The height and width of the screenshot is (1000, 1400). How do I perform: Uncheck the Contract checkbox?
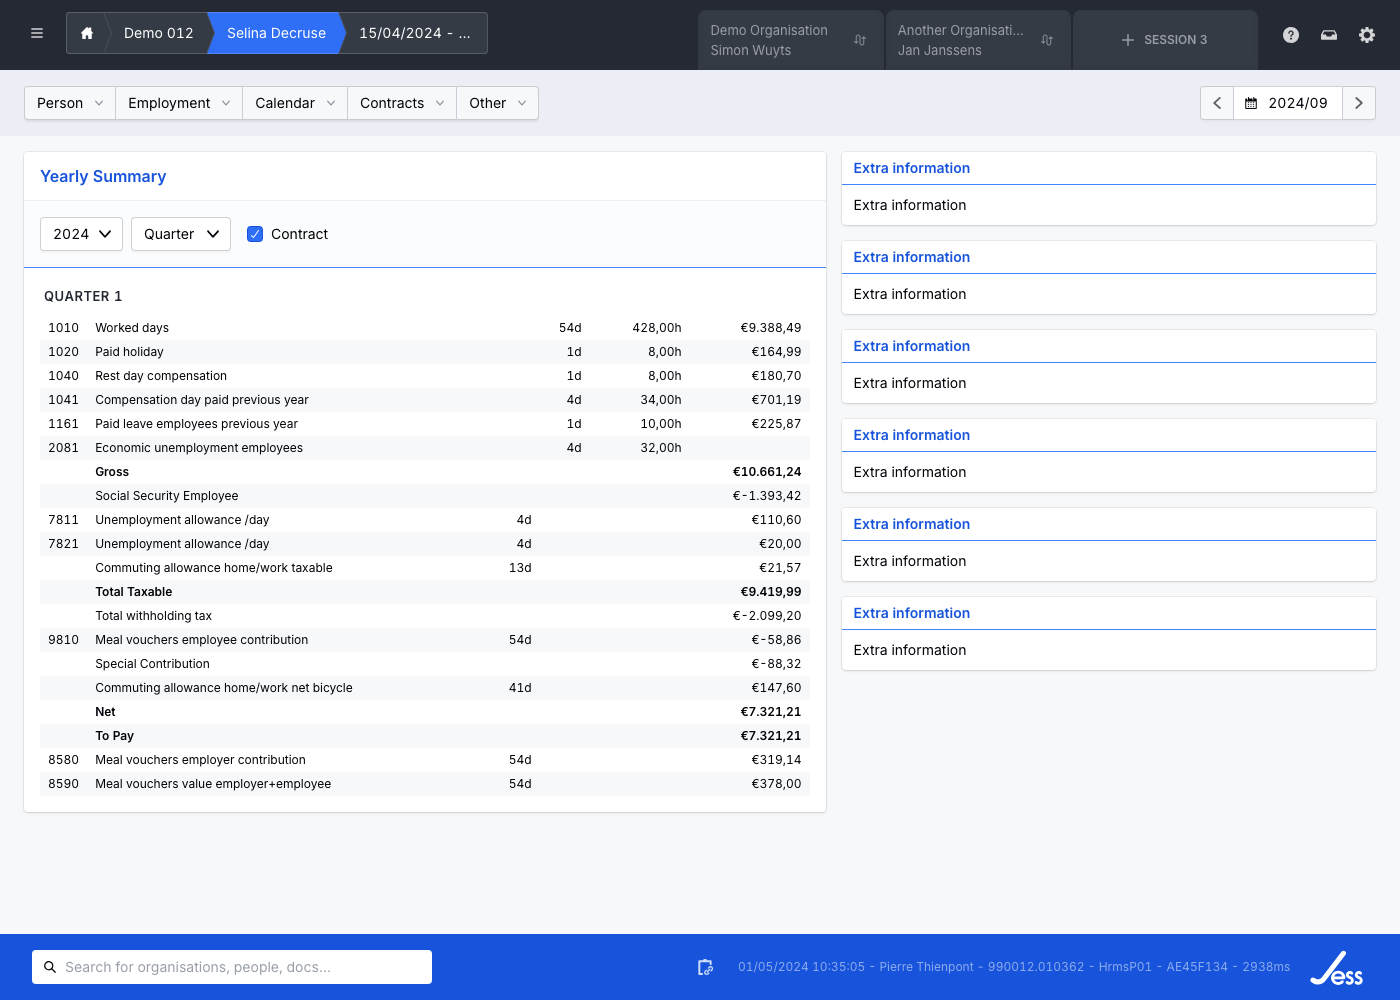255,234
